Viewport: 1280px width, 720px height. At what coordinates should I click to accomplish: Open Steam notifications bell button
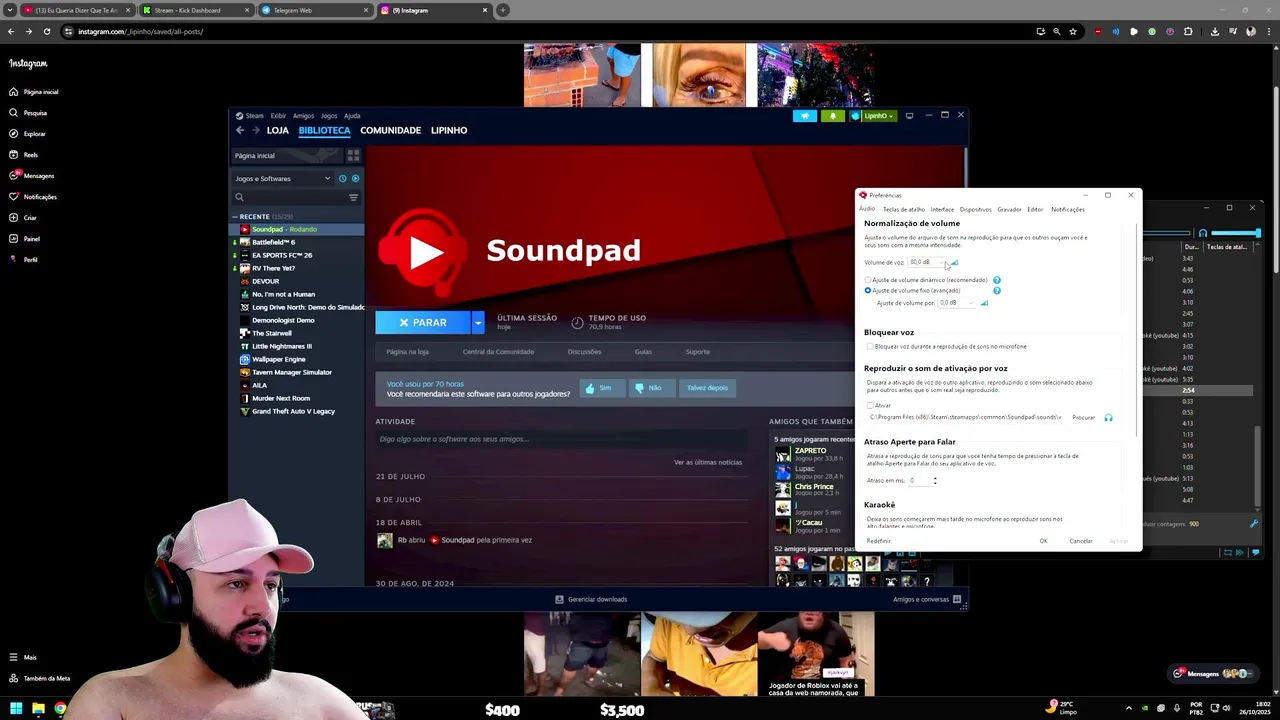[x=832, y=116]
